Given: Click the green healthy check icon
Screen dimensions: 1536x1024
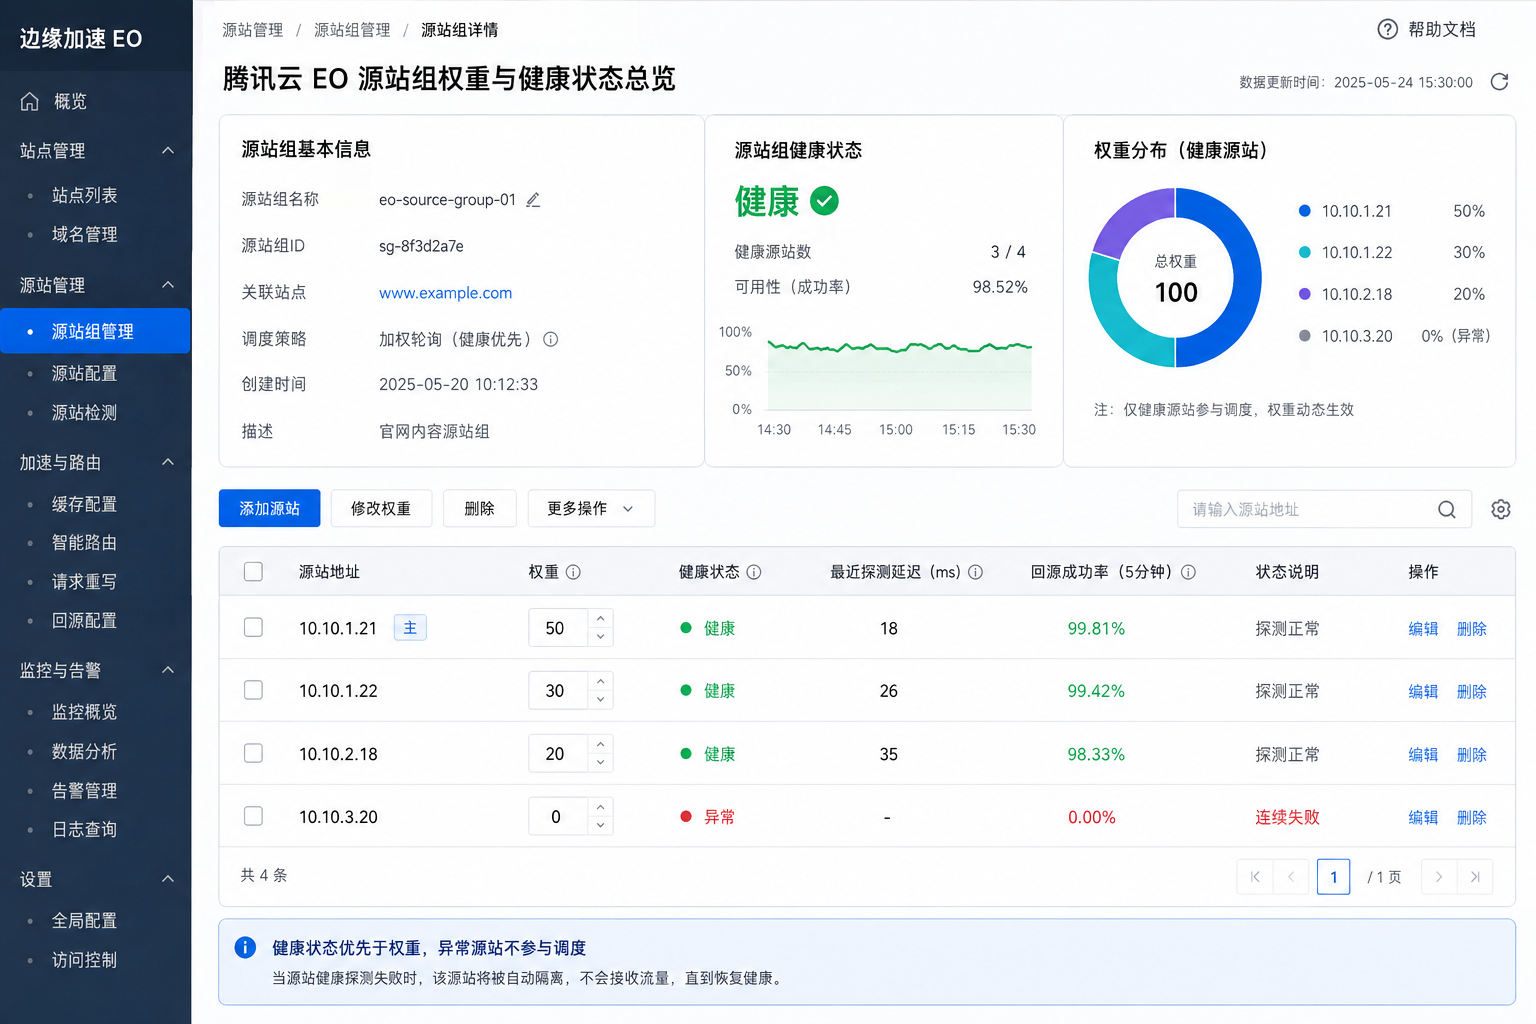Looking at the screenshot, I should click(824, 201).
